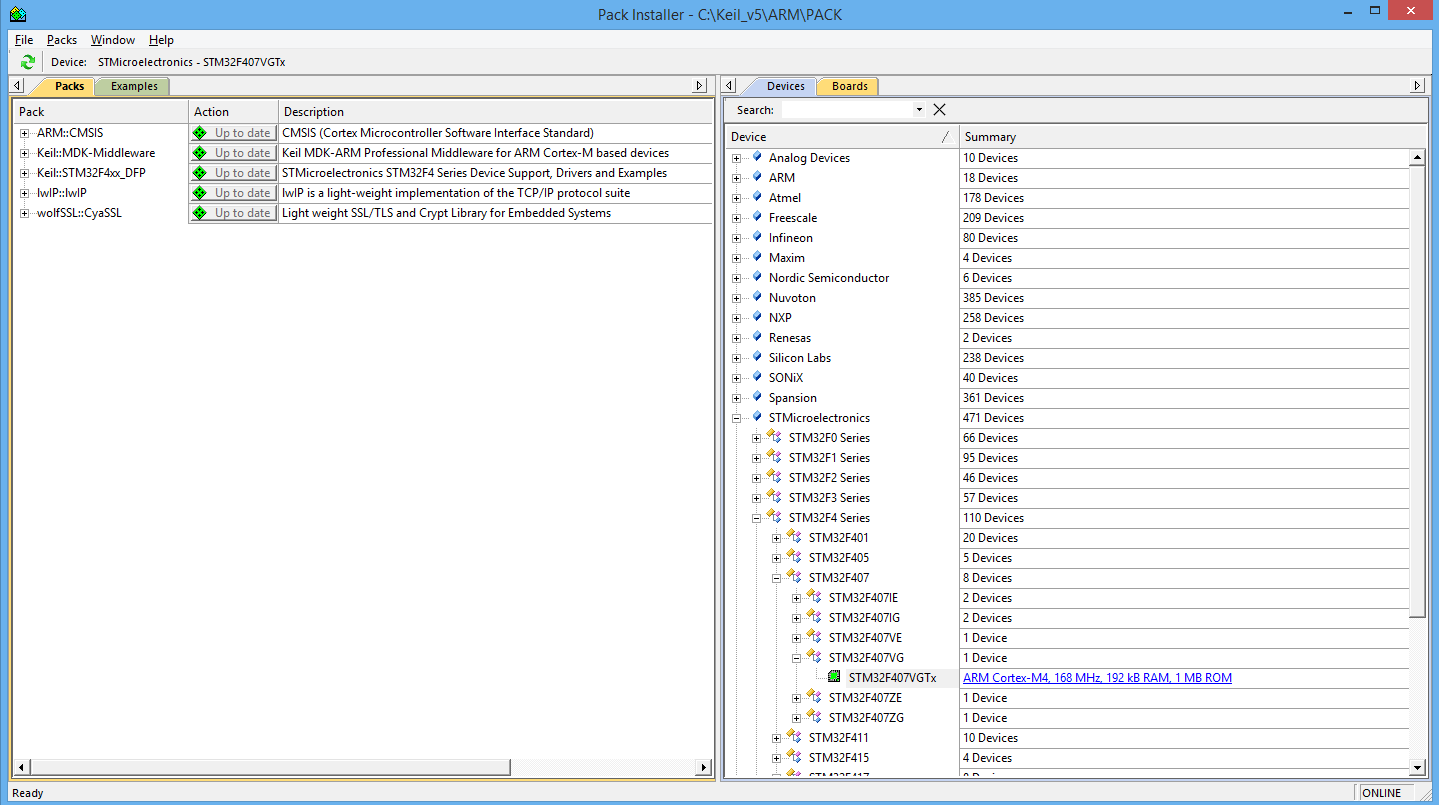Screen dimensions: 1439x805
Task: Expand the ARM::CMSIS pack node
Action: click(24, 133)
